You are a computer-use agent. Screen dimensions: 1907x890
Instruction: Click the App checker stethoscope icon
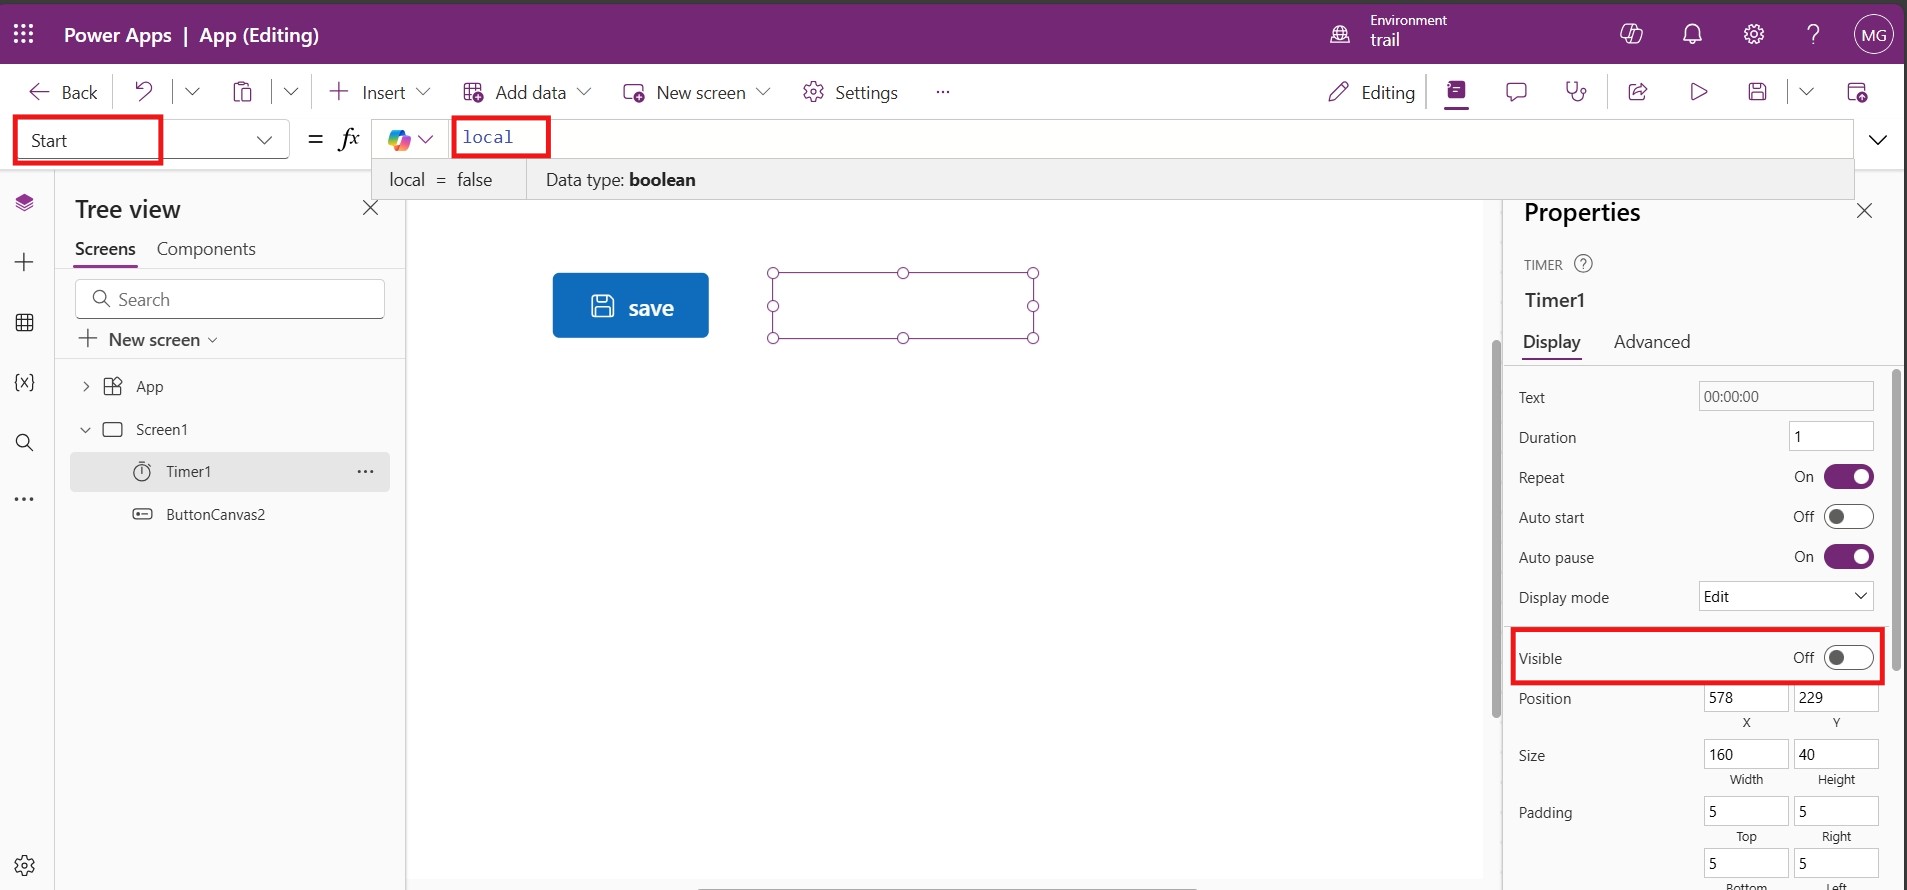[x=1576, y=92]
